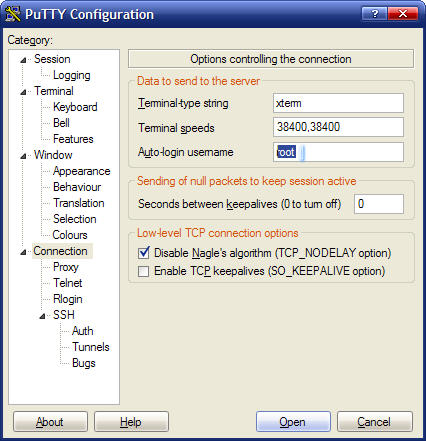Open Bell settings
Screen dimensions: 426x441
tap(61, 123)
